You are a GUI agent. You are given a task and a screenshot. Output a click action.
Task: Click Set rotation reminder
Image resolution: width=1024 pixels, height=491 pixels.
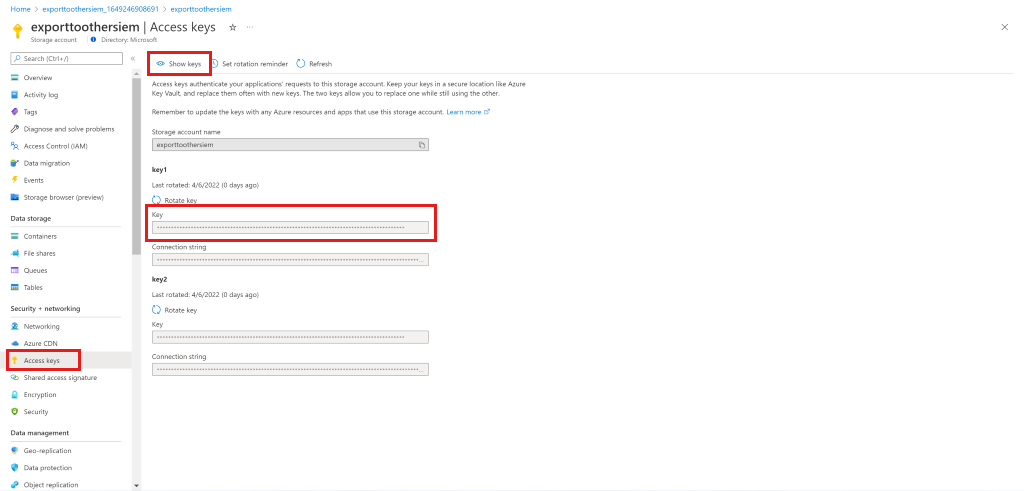(x=249, y=64)
